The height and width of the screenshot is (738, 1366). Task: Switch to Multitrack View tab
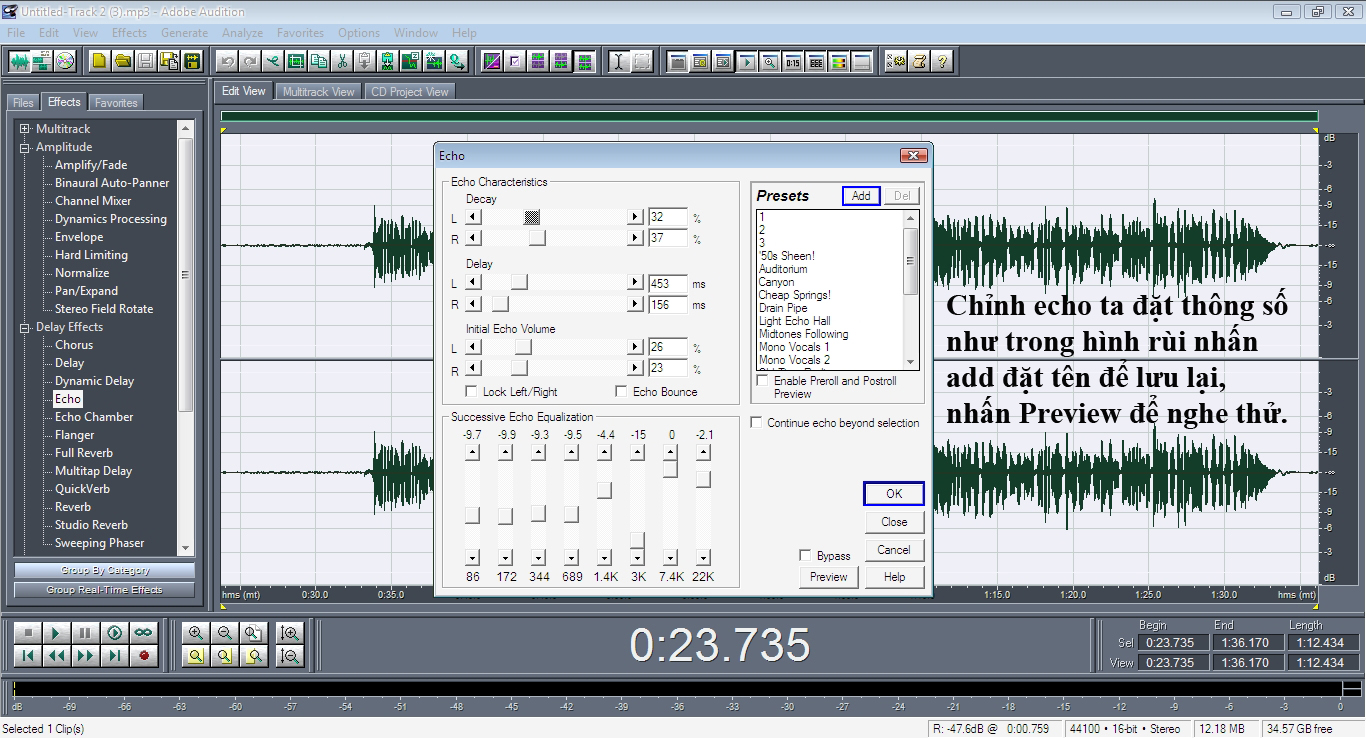pos(318,91)
